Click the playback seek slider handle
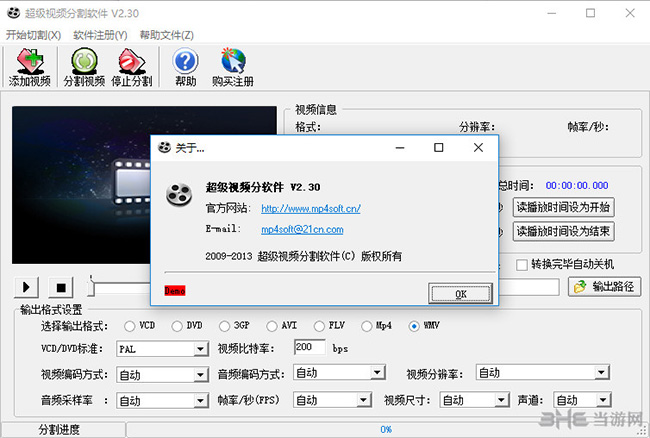This screenshot has height=438, width=650. [x=91, y=286]
